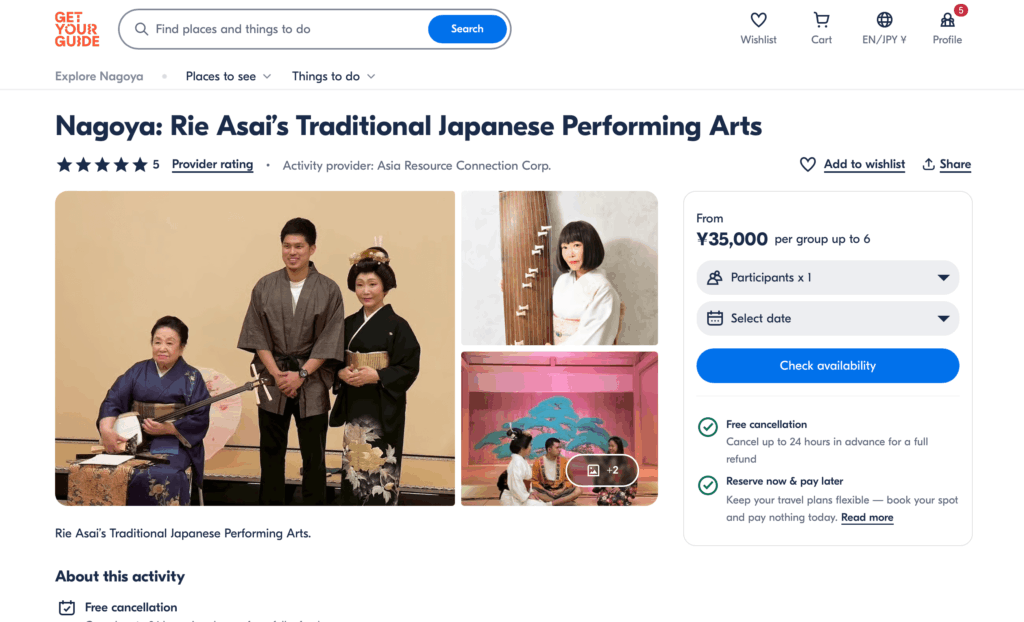Open the Select date dropdown
1024x622 pixels.
tap(827, 318)
